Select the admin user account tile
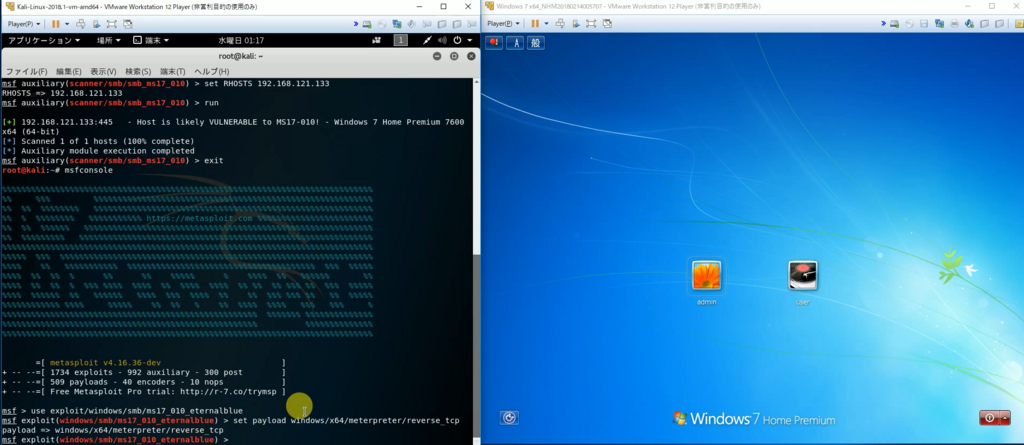 point(707,282)
